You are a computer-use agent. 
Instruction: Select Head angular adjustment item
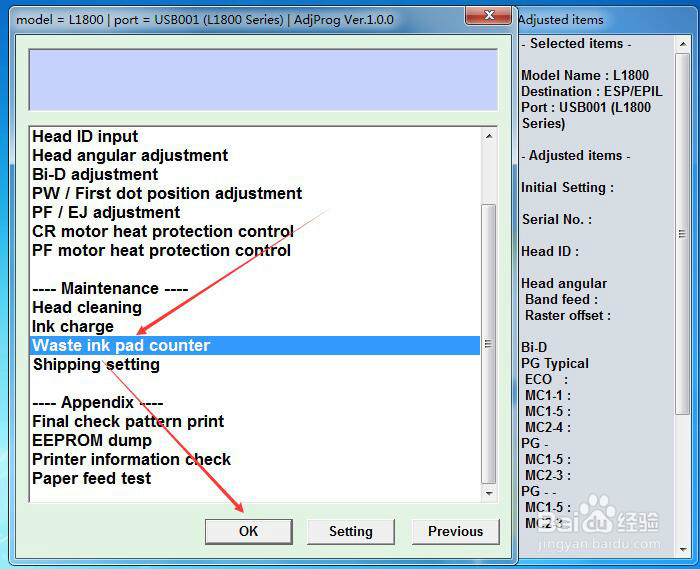(254, 155)
